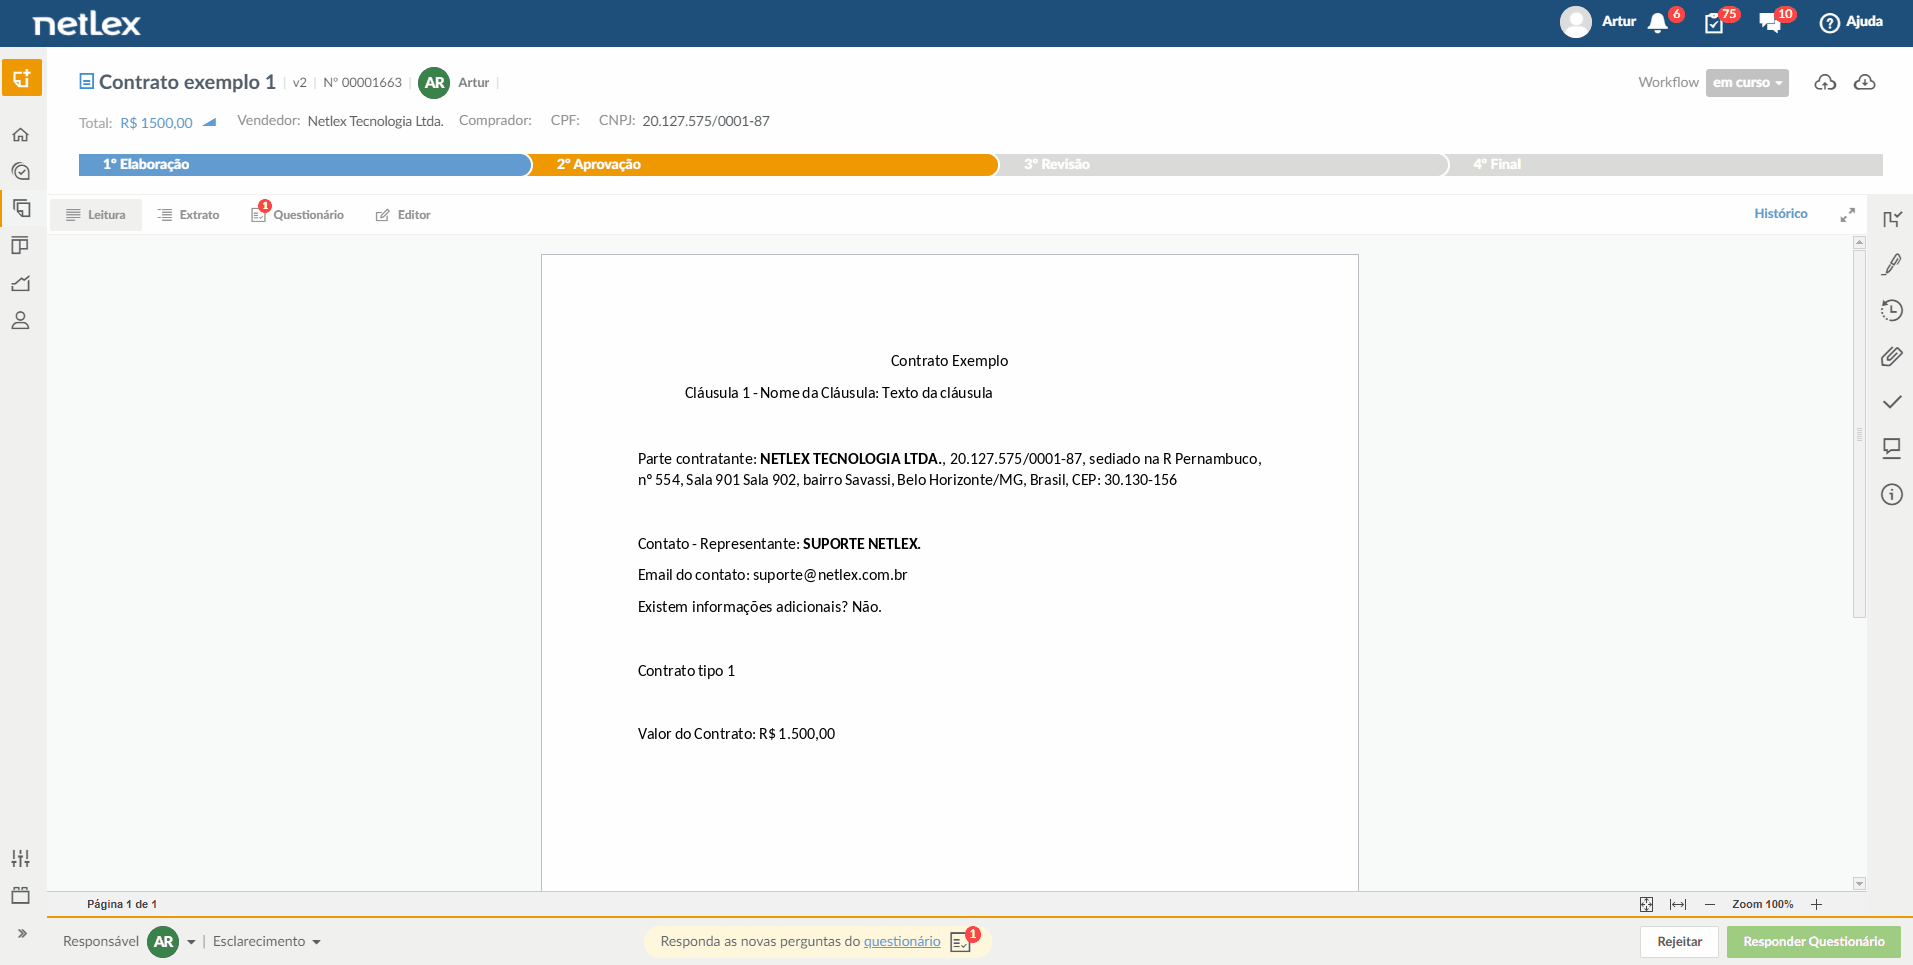The width and height of the screenshot is (1913, 965).
Task: Click the cloud download icon
Action: [1864, 82]
